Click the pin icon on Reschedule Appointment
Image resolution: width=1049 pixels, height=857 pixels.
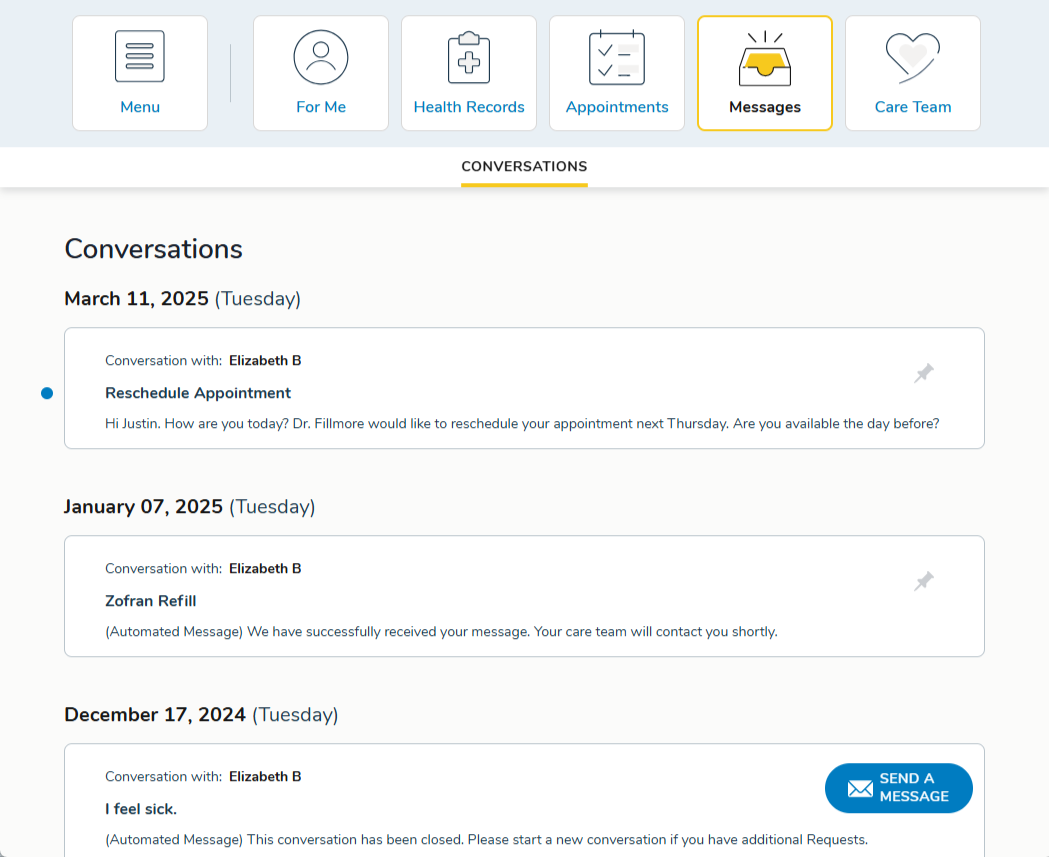tap(923, 372)
